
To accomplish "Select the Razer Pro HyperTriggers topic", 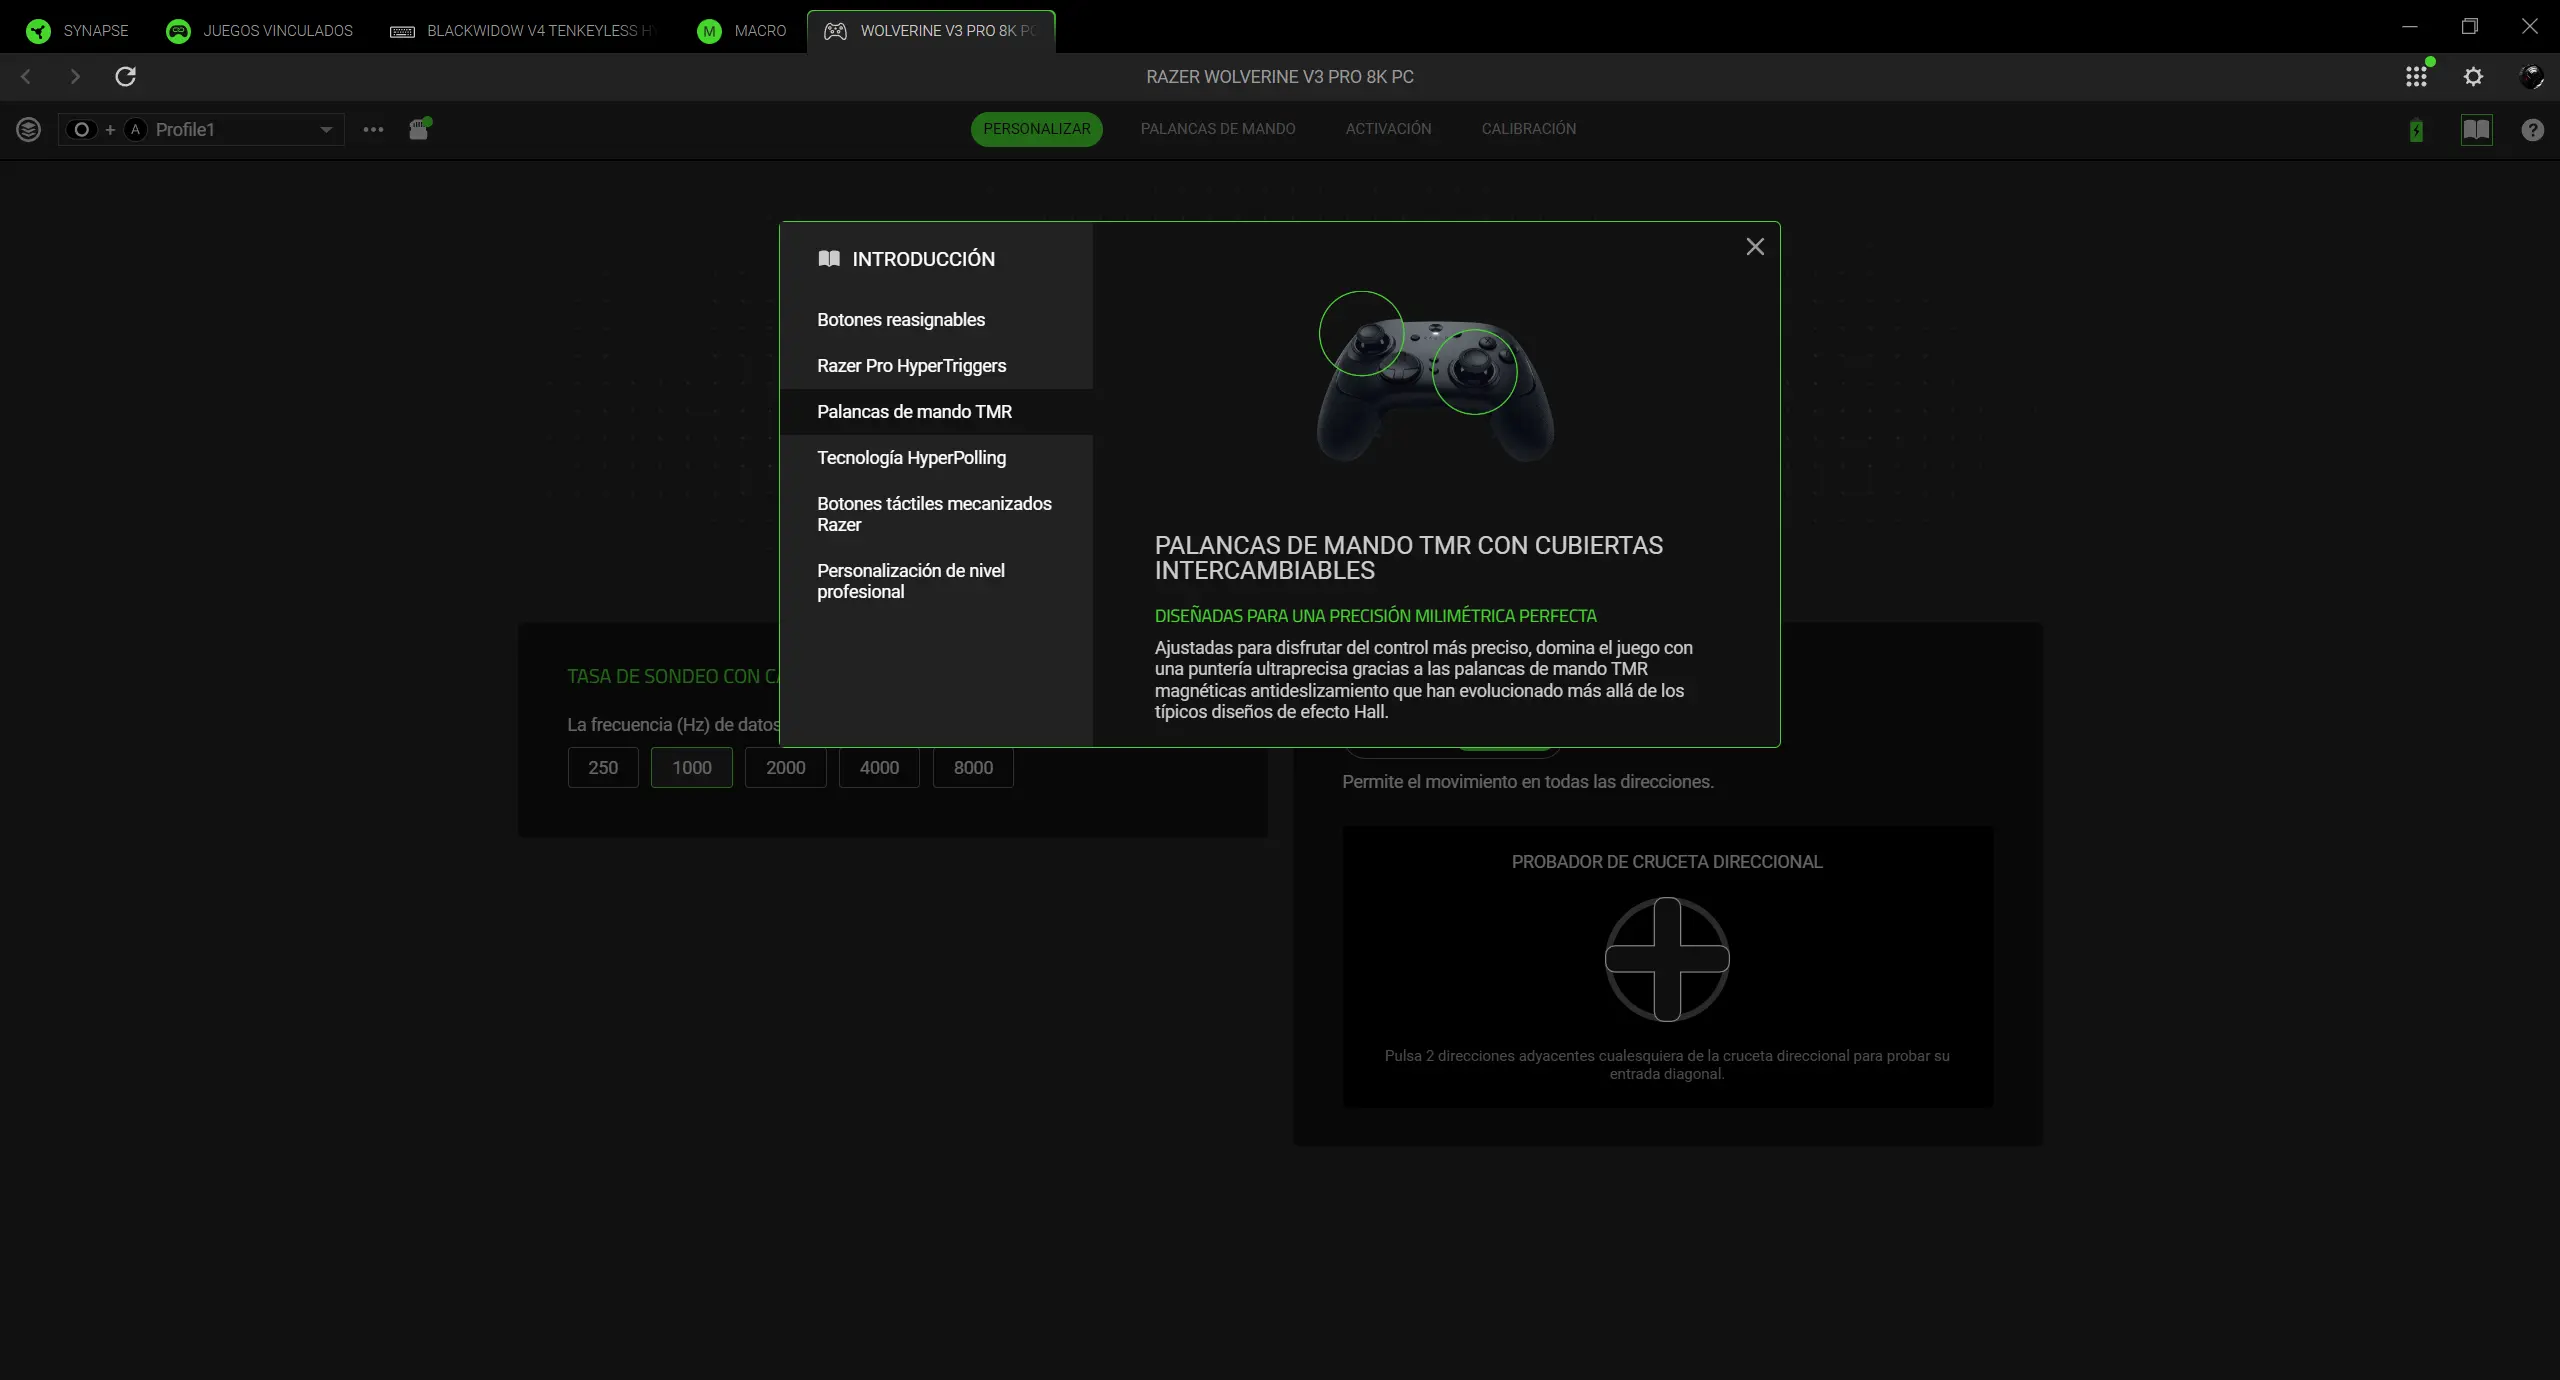I will click(x=911, y=365).
